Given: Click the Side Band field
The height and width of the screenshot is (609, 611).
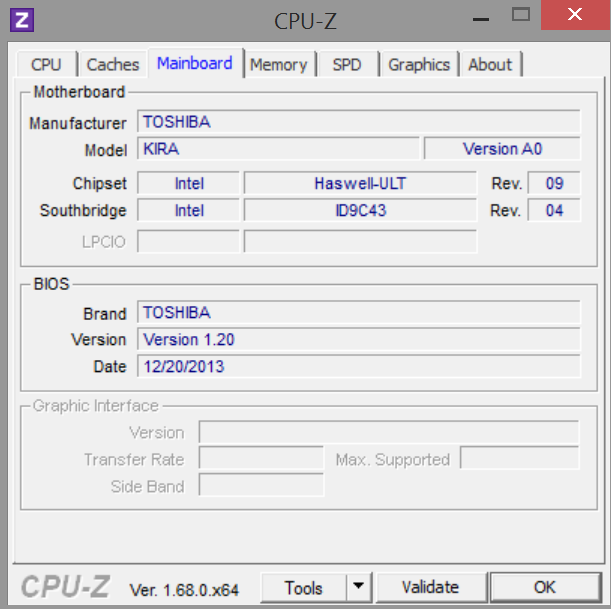Looking at the screenshot, I should (261, 485).
